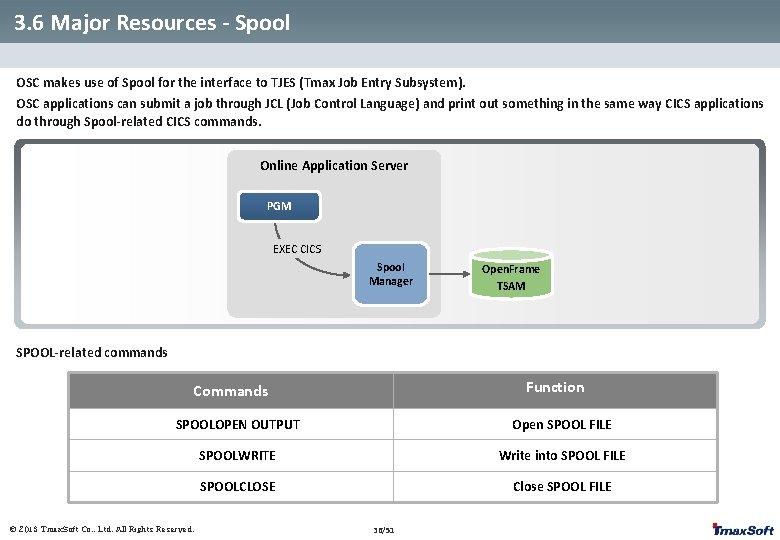Click the arrow from Spool Manager to TSAM
780x540 pixels.
tap(449, 274)
